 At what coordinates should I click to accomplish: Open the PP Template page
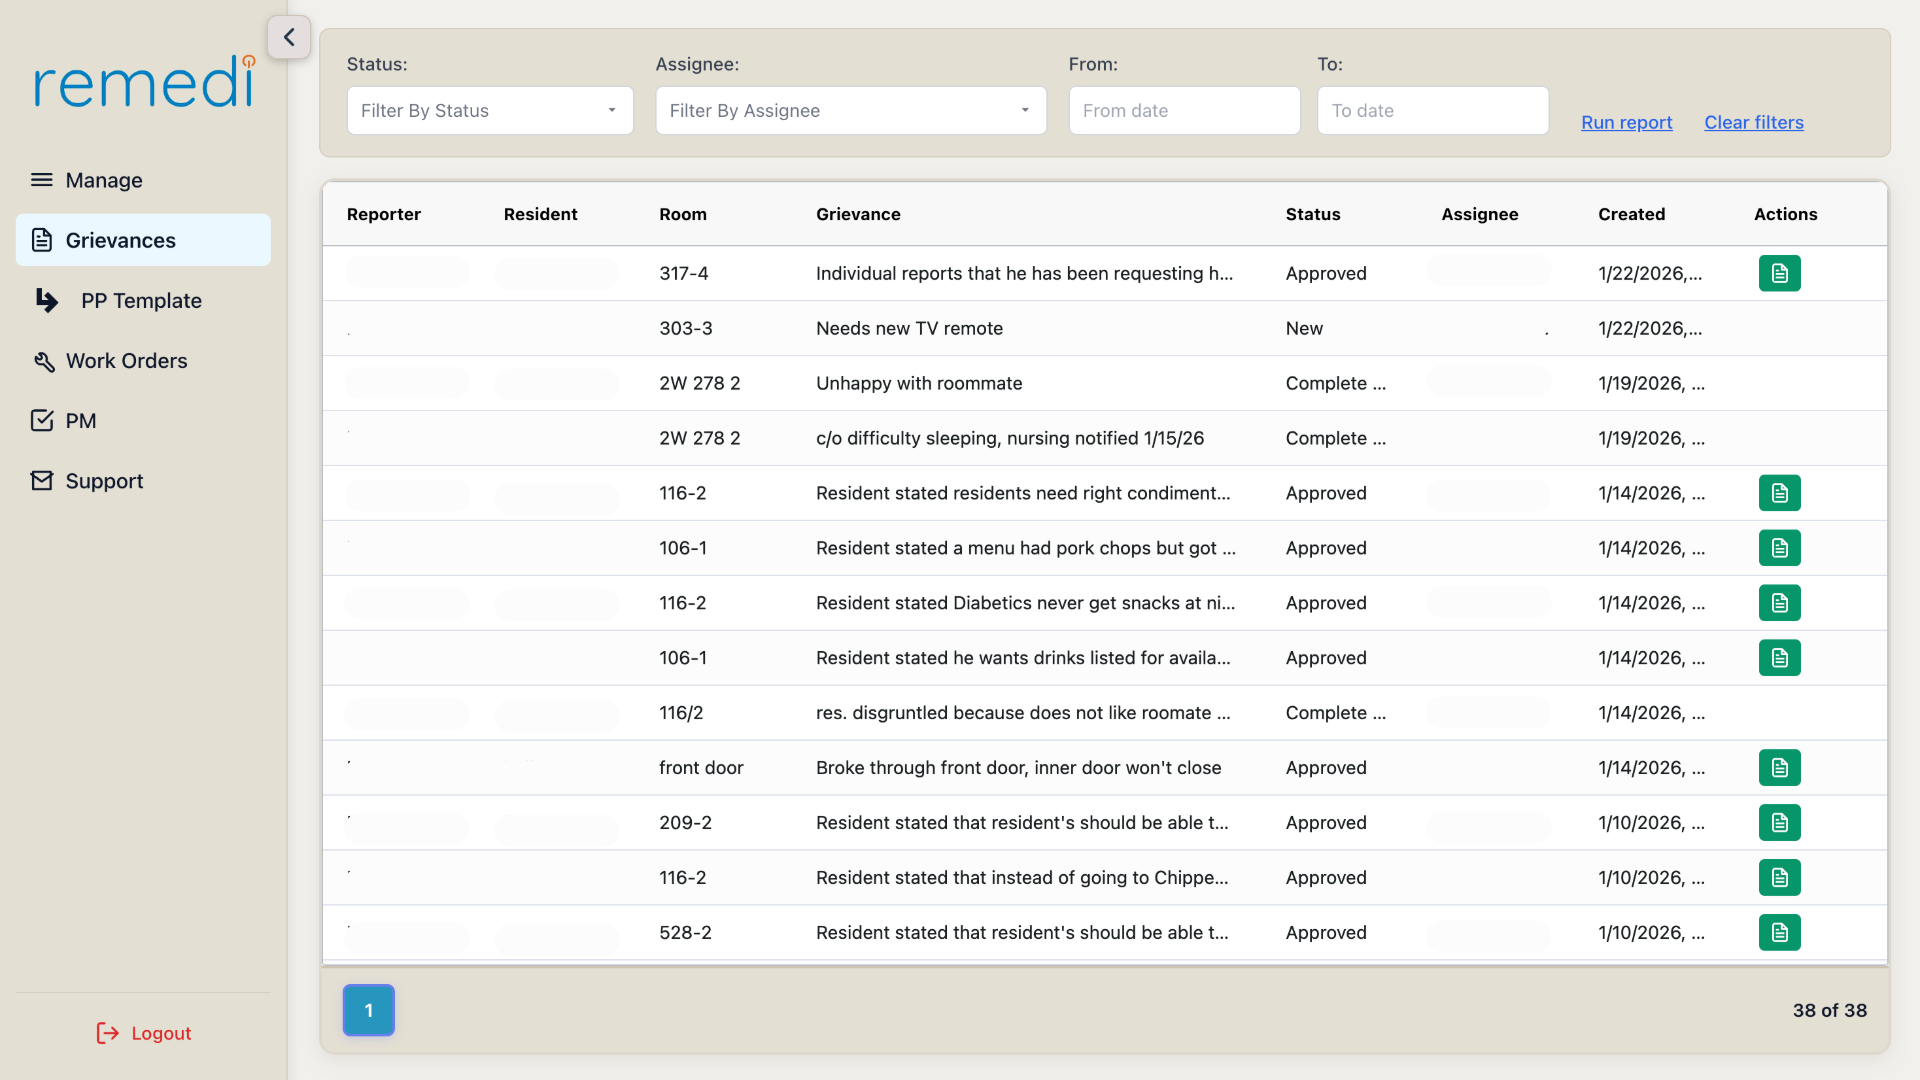click(143, 301)
